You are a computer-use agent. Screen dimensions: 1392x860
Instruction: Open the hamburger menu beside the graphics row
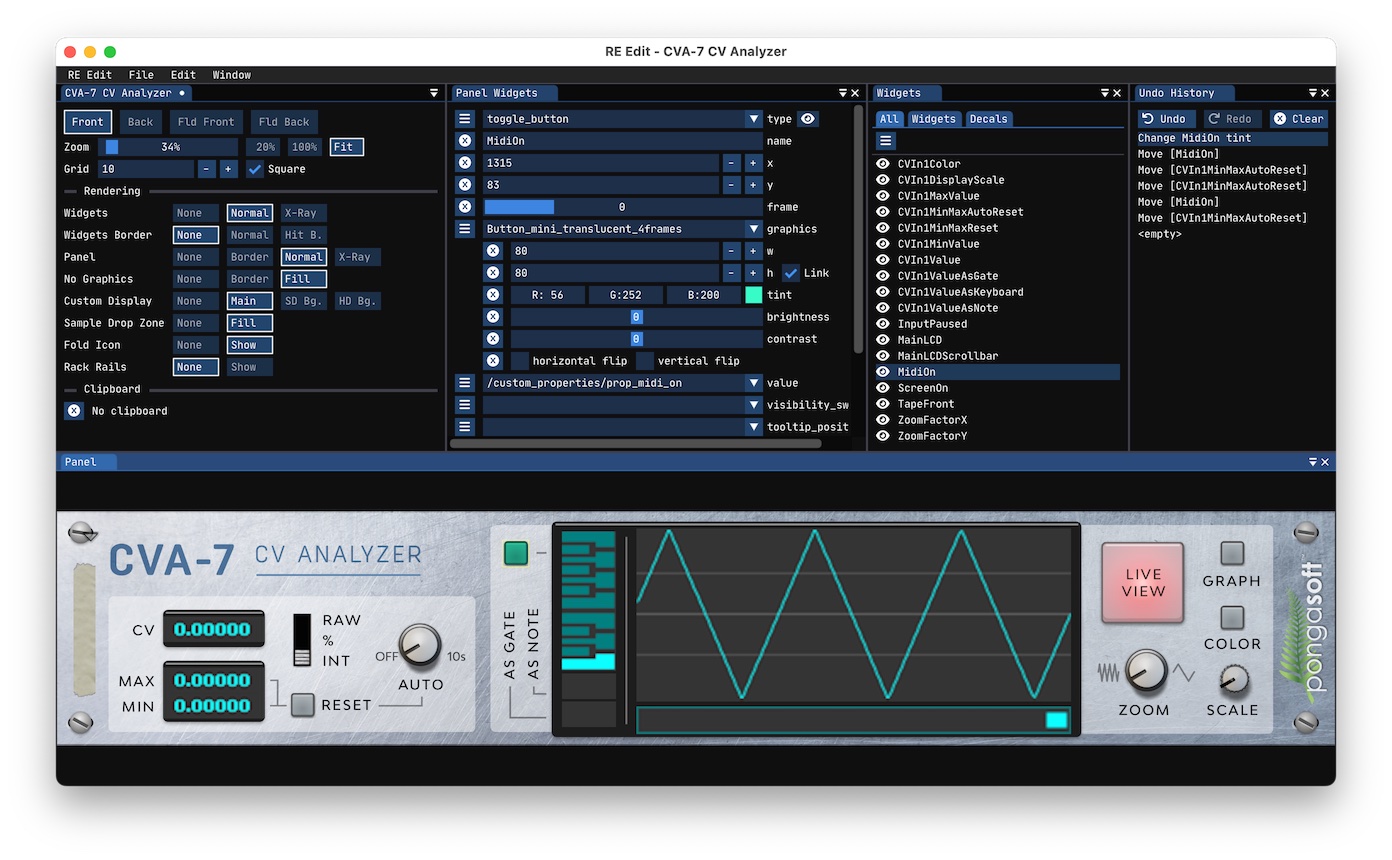click(x=465, y=229)
